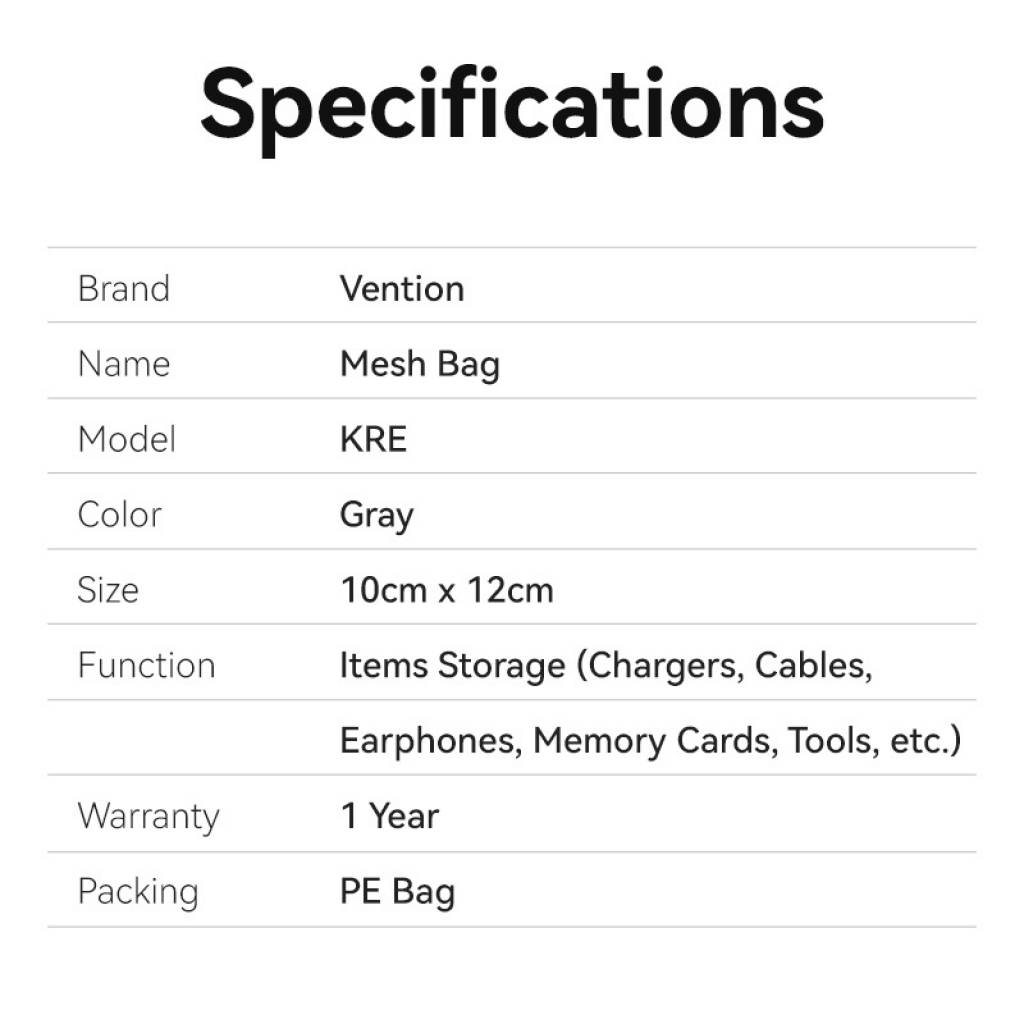Select the Size label
1024x1024 pixels.
[108, 590]
